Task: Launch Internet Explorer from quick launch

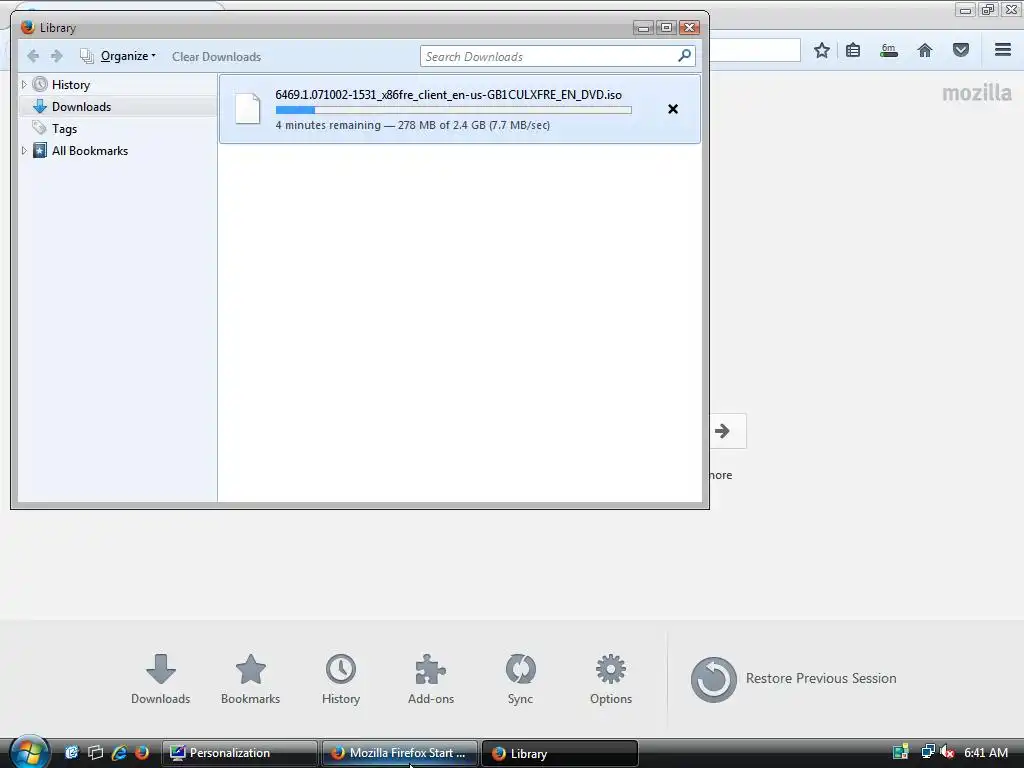Action: [x=119, y=753]
